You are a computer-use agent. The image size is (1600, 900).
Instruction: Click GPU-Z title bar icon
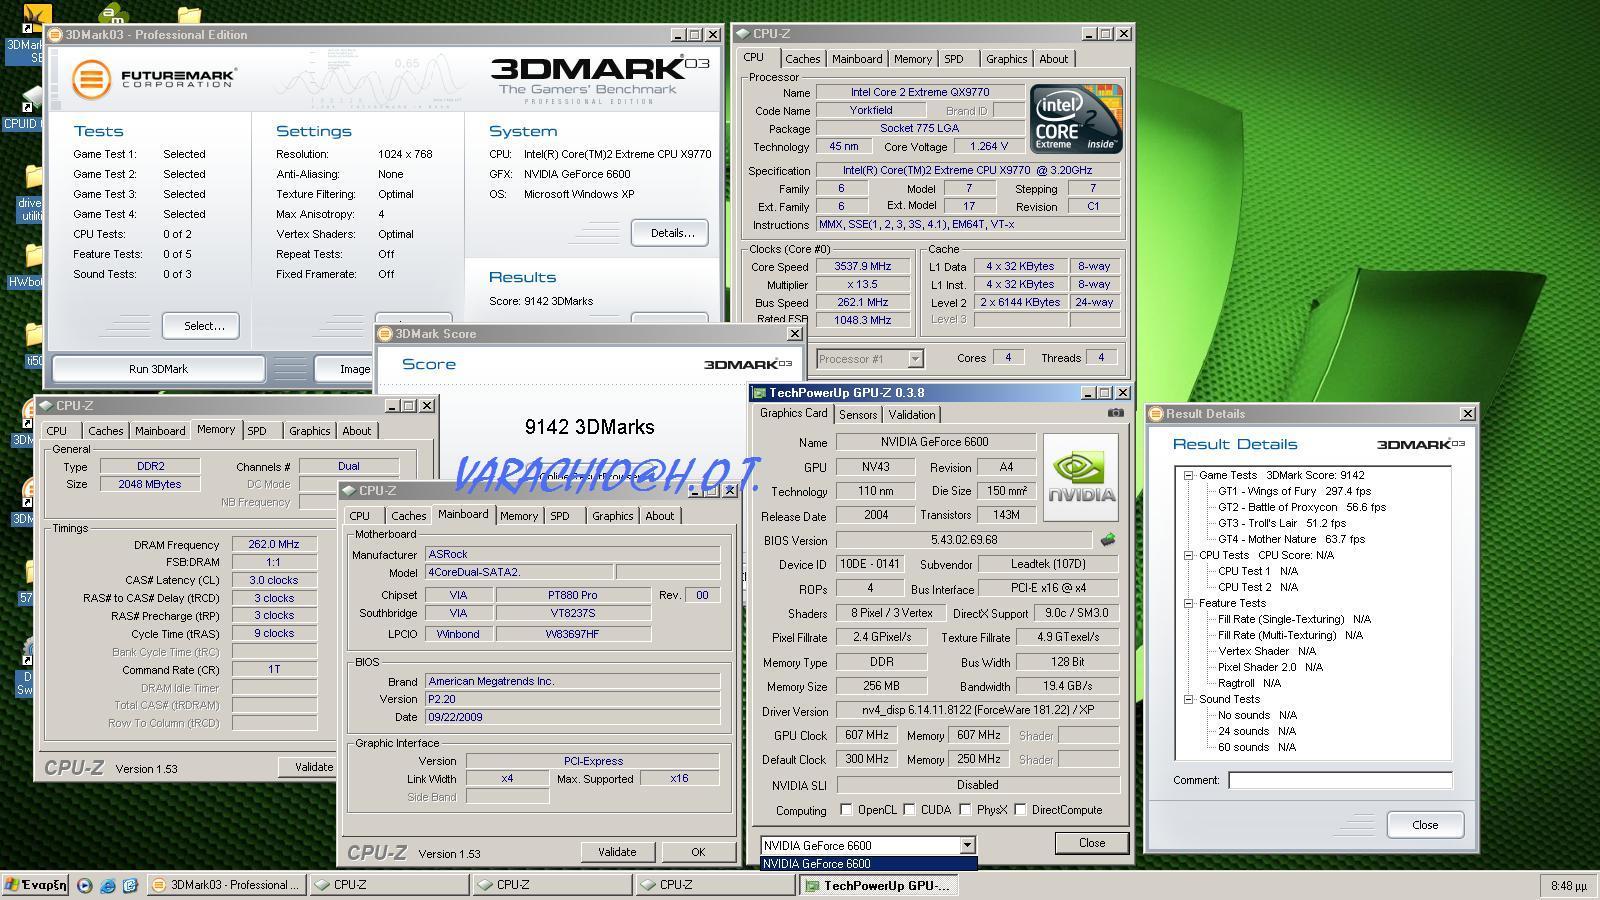(x=760, y=393)
